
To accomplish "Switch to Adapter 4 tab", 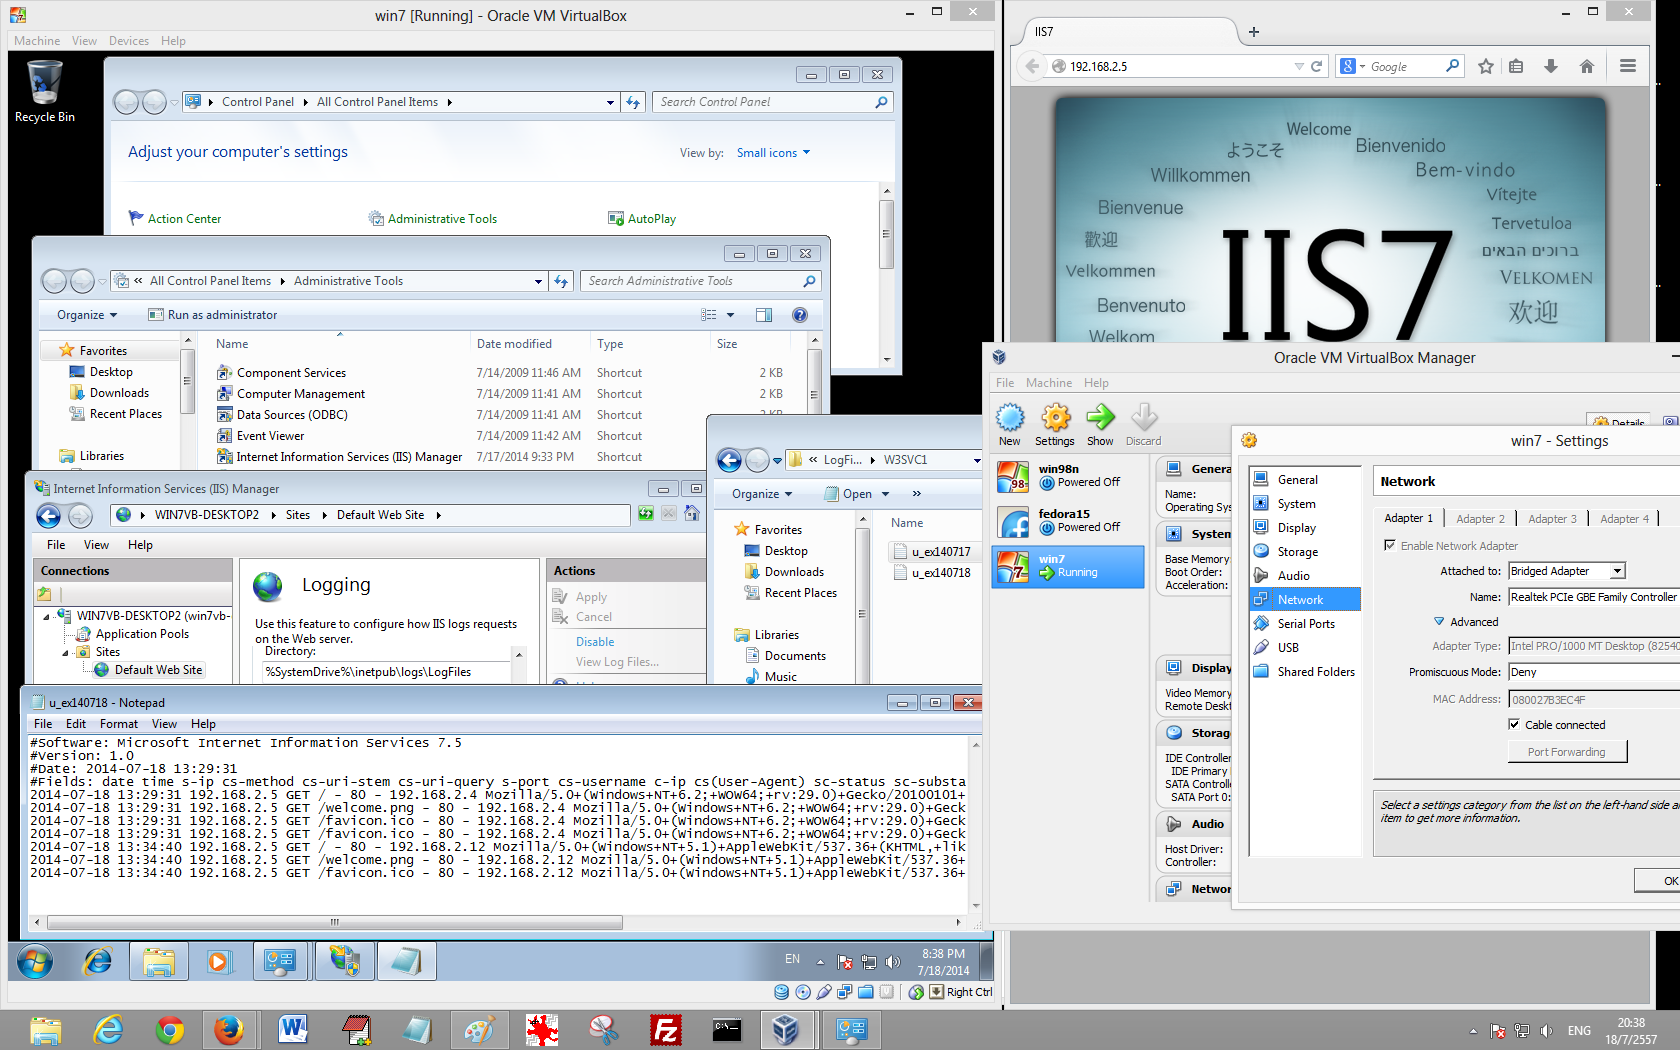I will 1624,518.
